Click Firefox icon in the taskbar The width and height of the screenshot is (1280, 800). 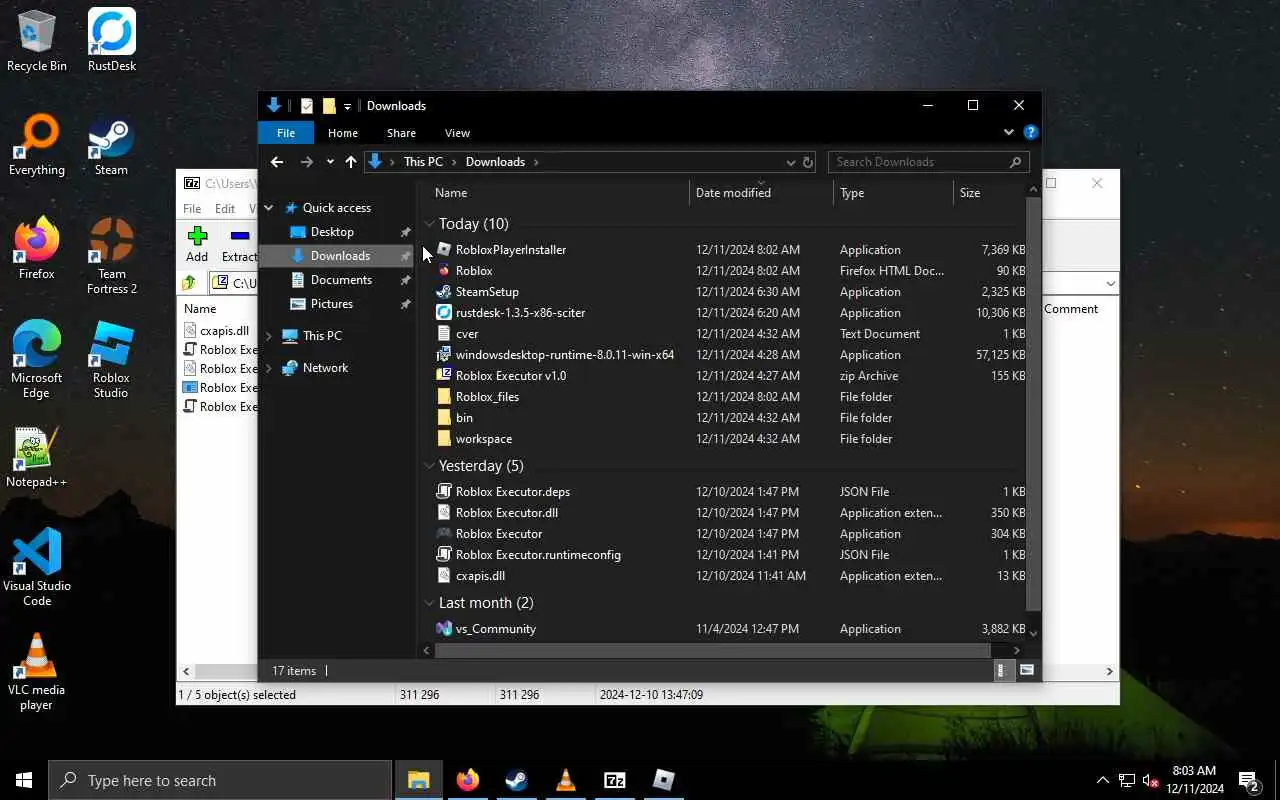pos(467,780)
